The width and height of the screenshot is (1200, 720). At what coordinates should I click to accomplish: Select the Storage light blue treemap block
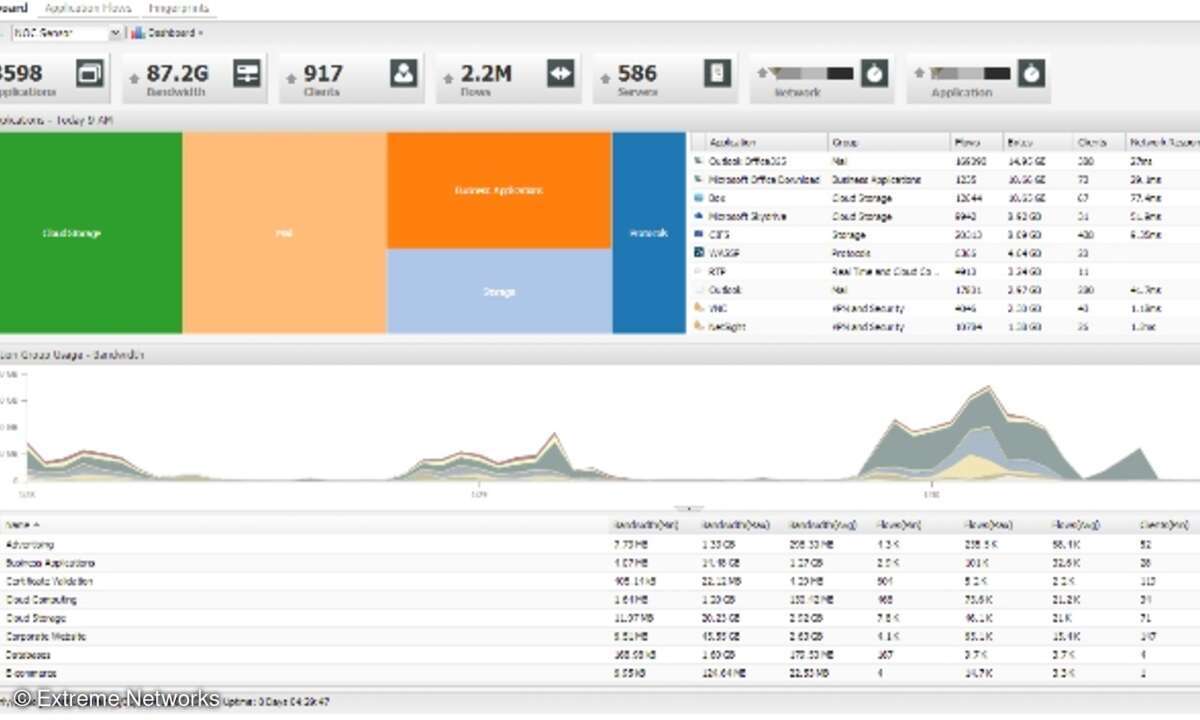[x=499, y=291]
